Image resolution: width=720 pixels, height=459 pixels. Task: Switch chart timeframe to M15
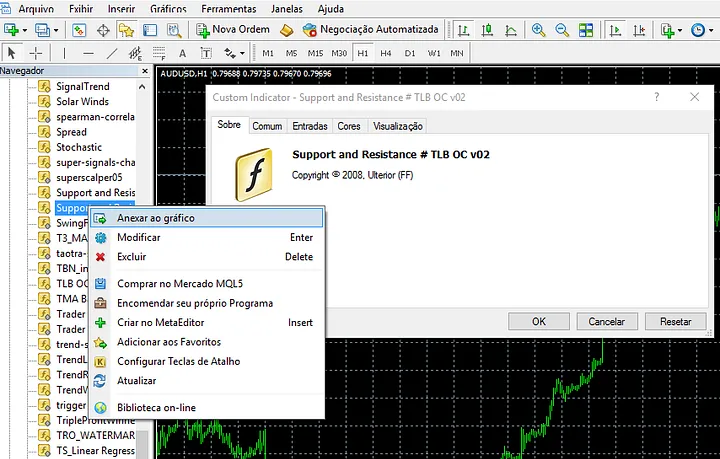315,53
